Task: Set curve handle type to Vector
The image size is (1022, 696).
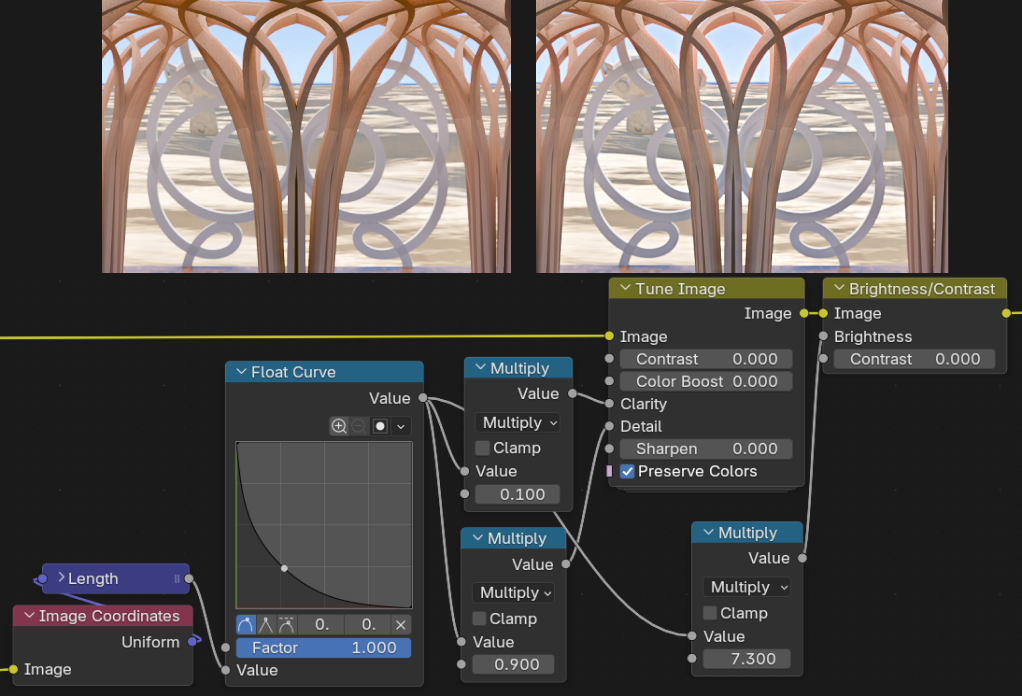Action: [266, 624]
